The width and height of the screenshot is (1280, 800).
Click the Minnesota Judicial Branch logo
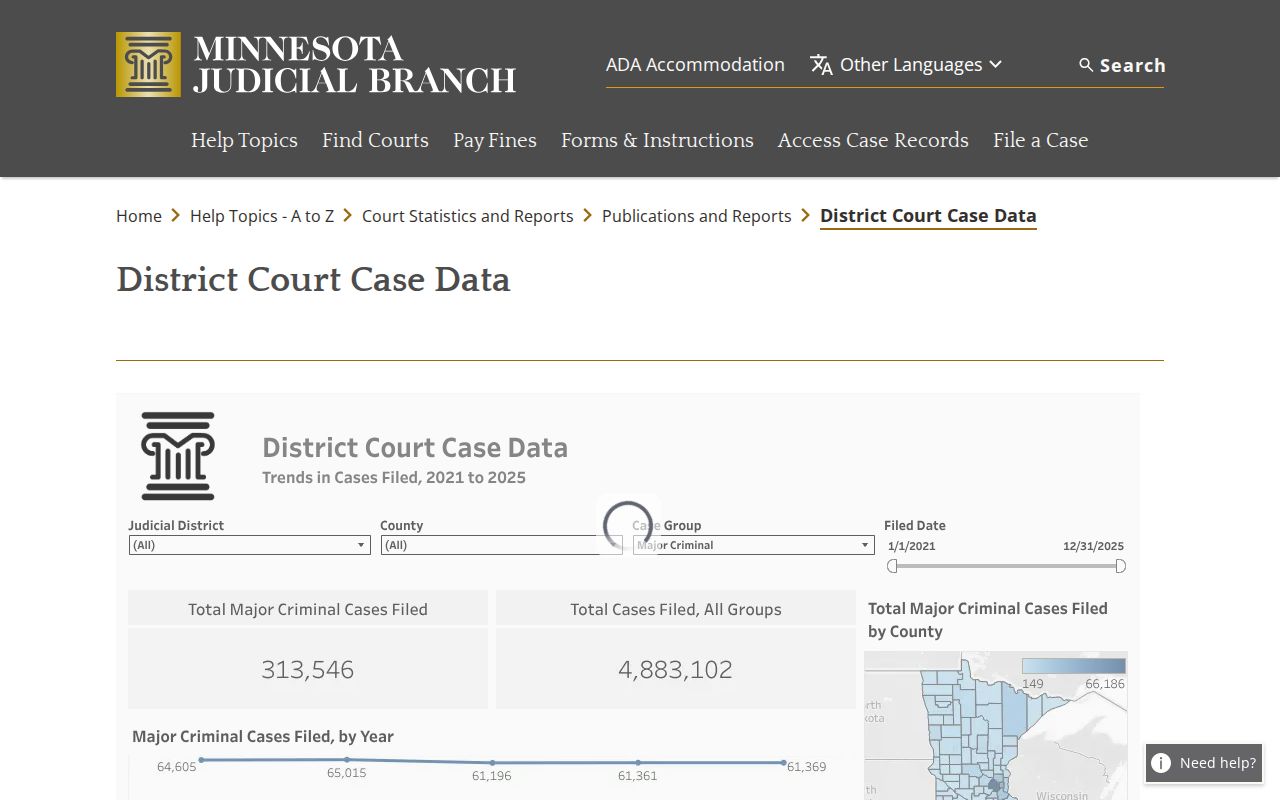click(x=316, y=65)
